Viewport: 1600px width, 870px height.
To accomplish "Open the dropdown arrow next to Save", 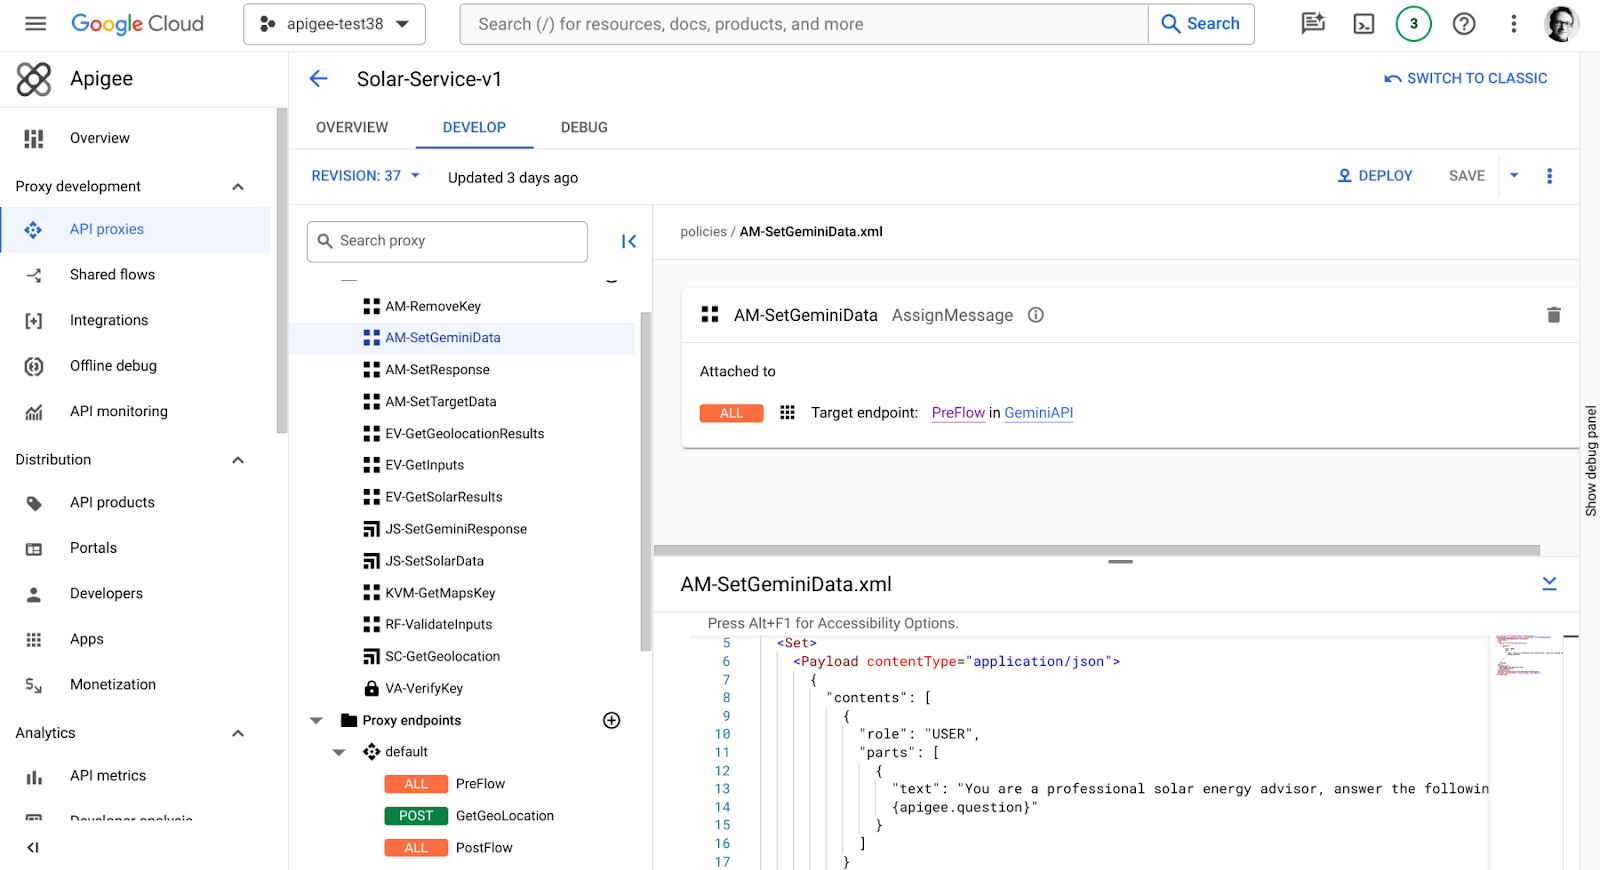I will coord(1514,176).
